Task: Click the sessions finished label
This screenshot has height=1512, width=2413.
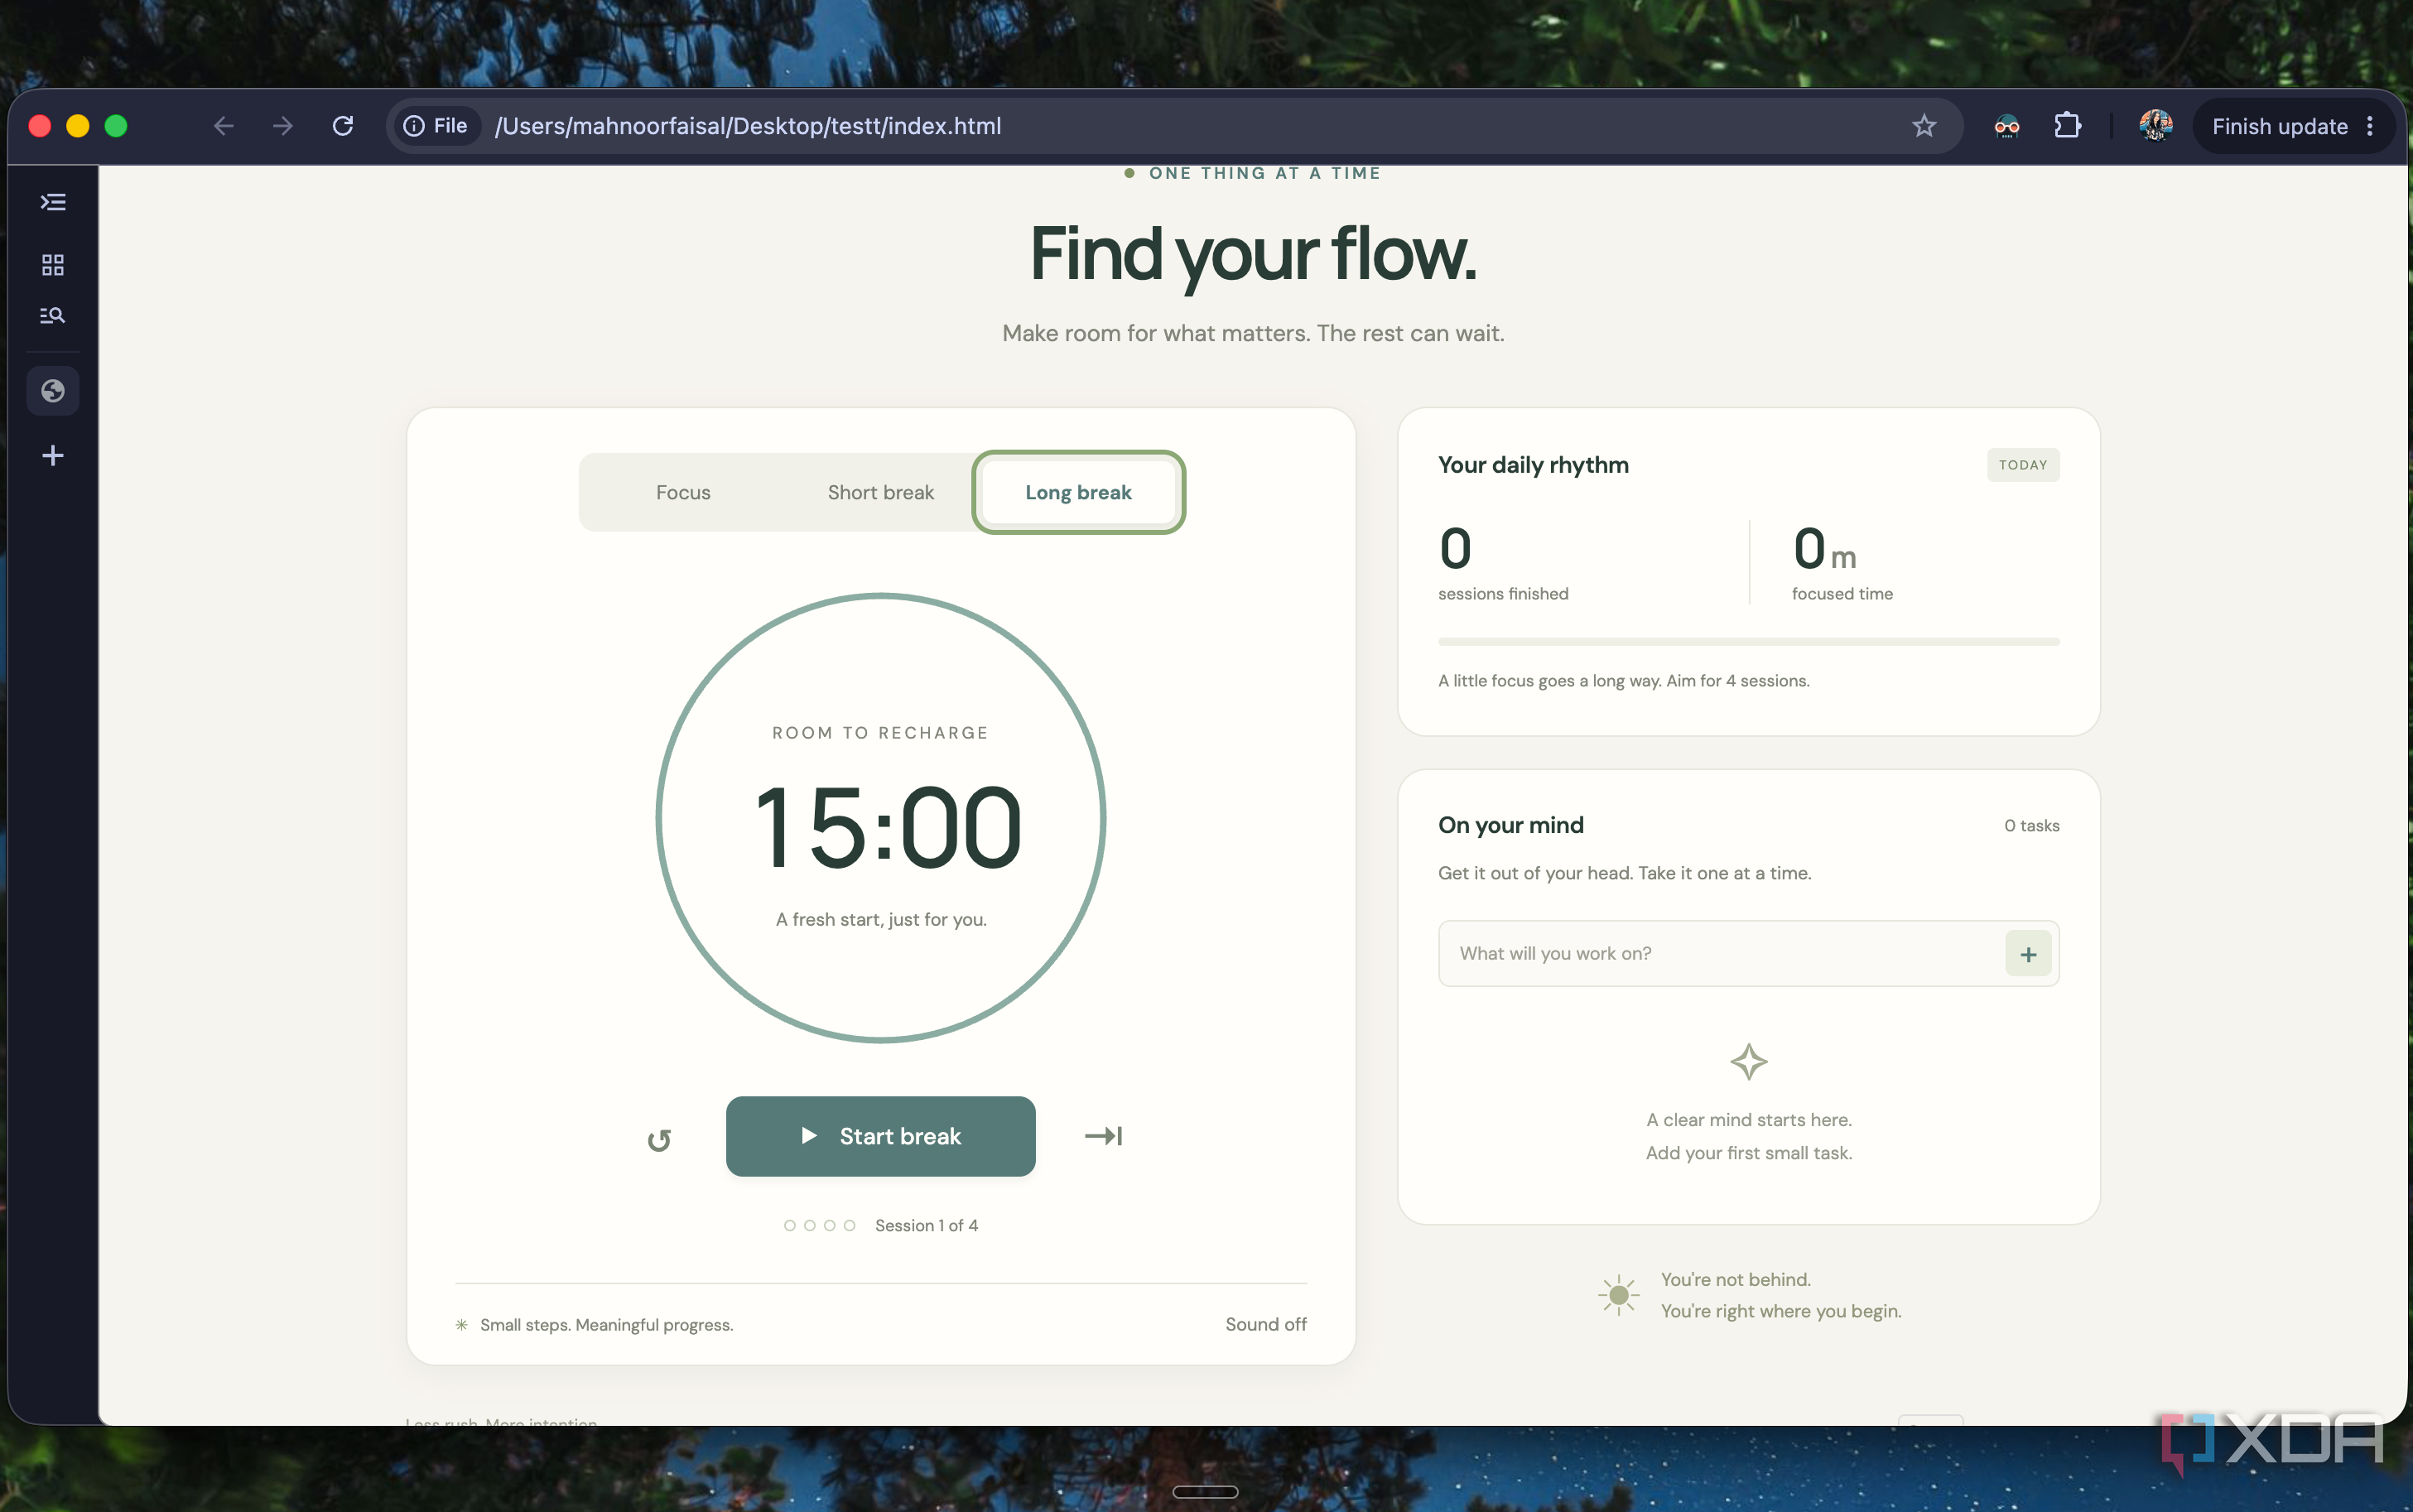Action: 1503,594
